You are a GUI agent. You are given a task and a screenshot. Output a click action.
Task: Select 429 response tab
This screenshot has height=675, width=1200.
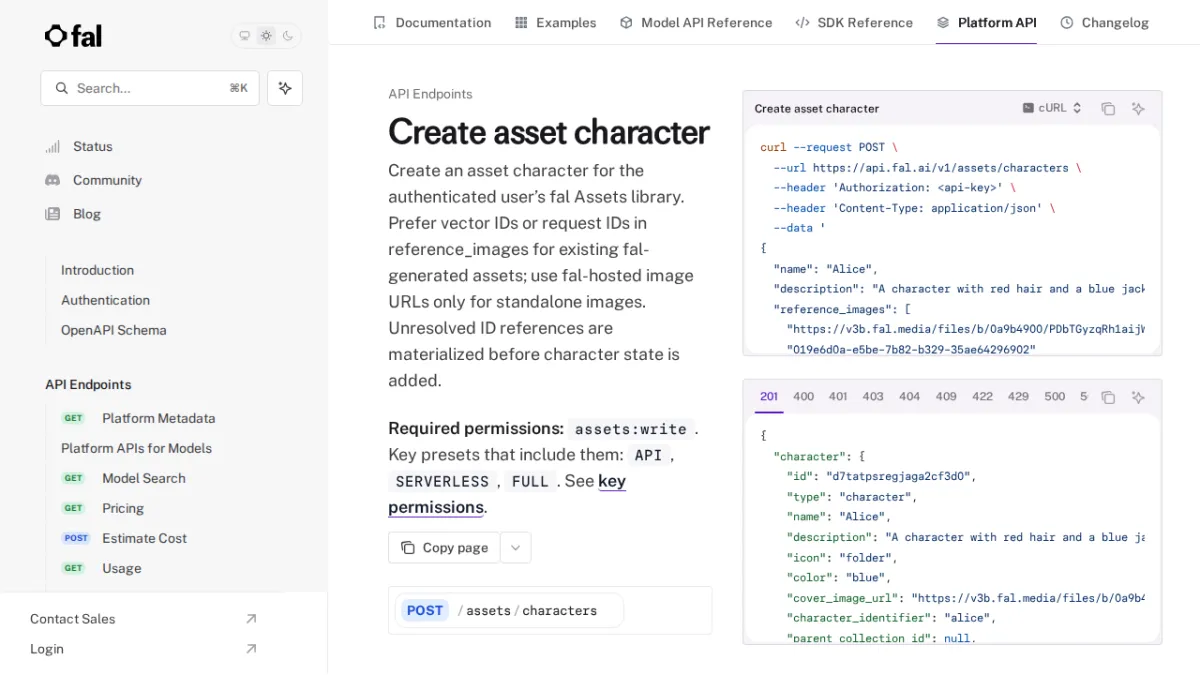tap(1018, 397)
